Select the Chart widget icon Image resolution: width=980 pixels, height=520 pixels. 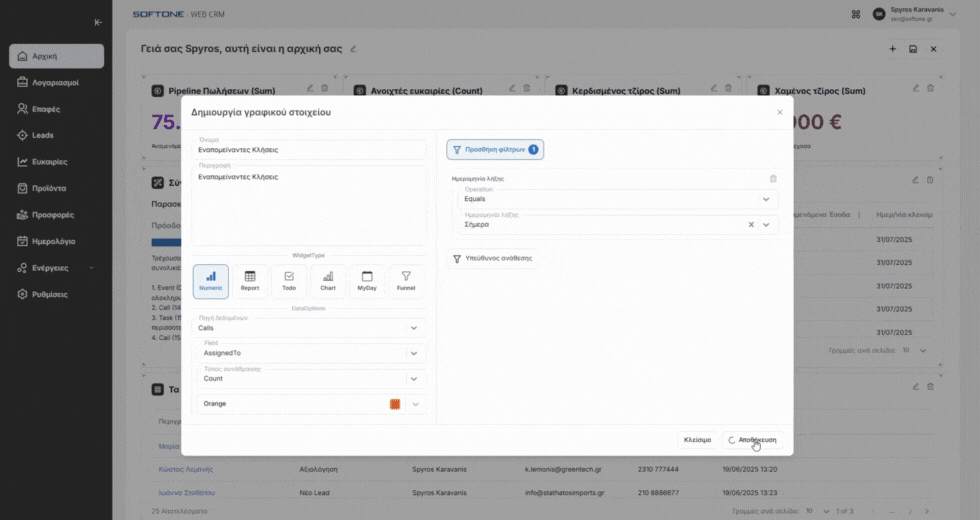pos(328,281)
